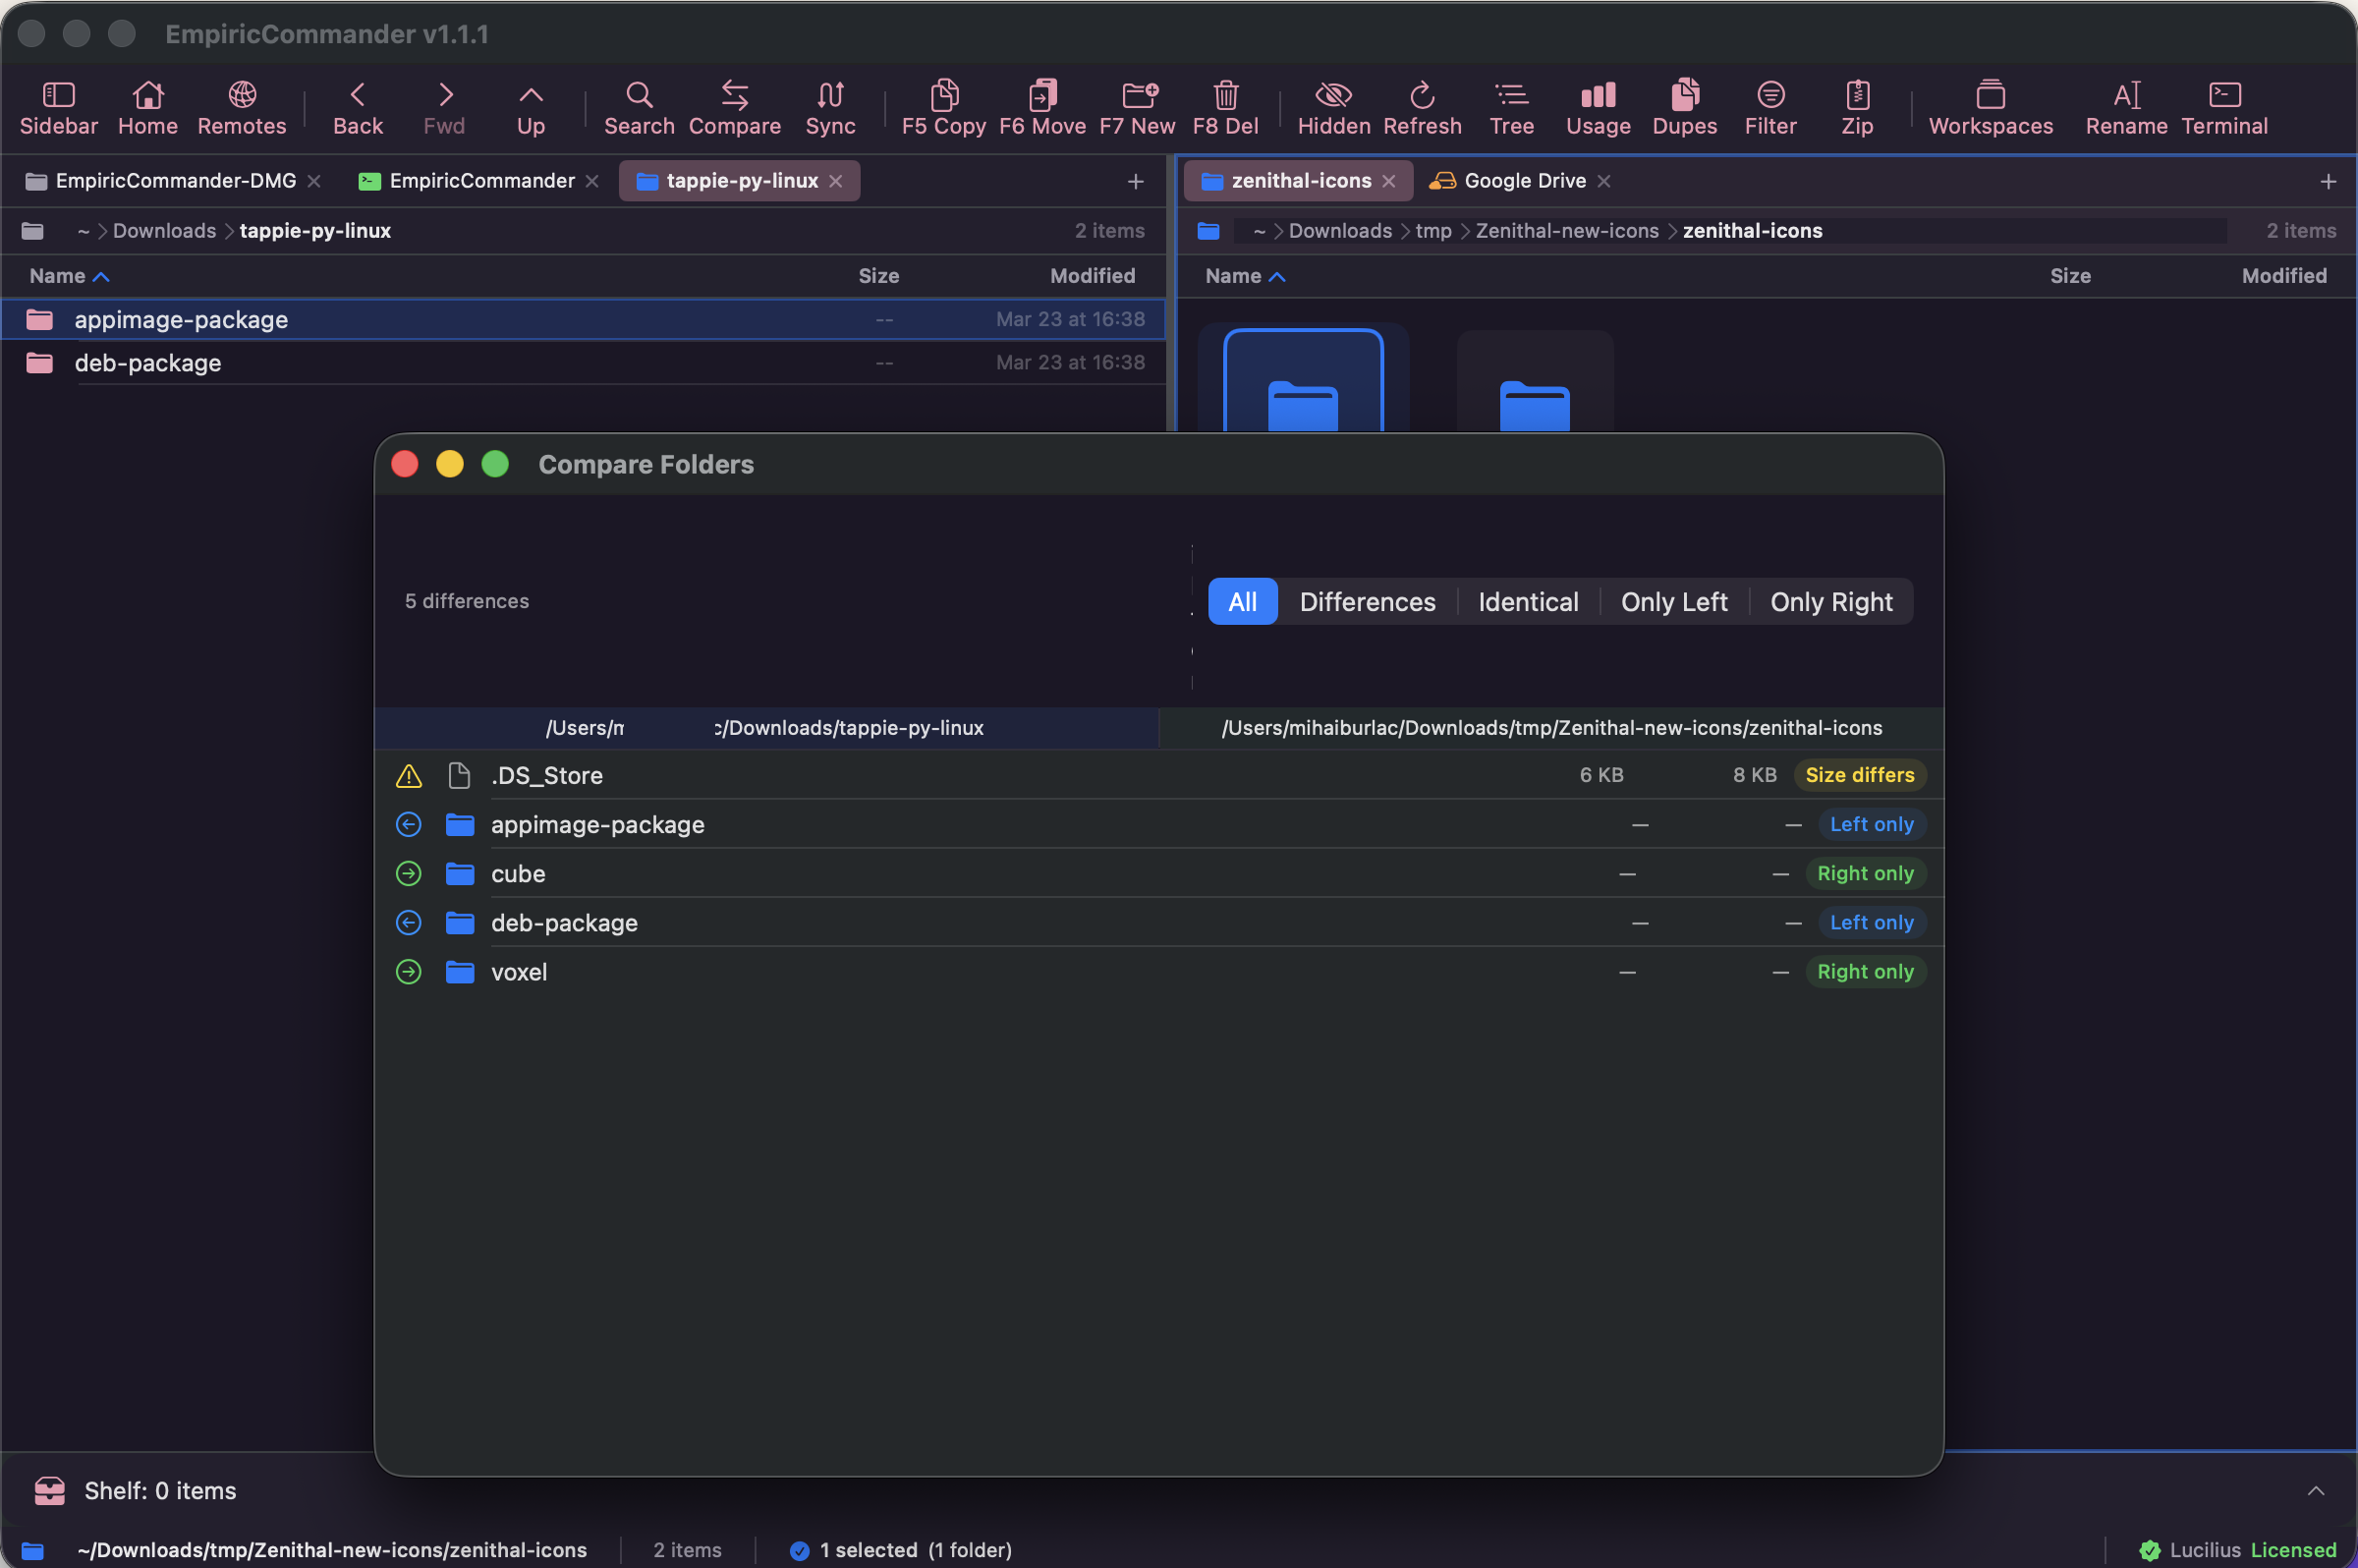Screen dimensions: 2358x1568
Task: Show disk Usage view
Action: coord(1595,107)
